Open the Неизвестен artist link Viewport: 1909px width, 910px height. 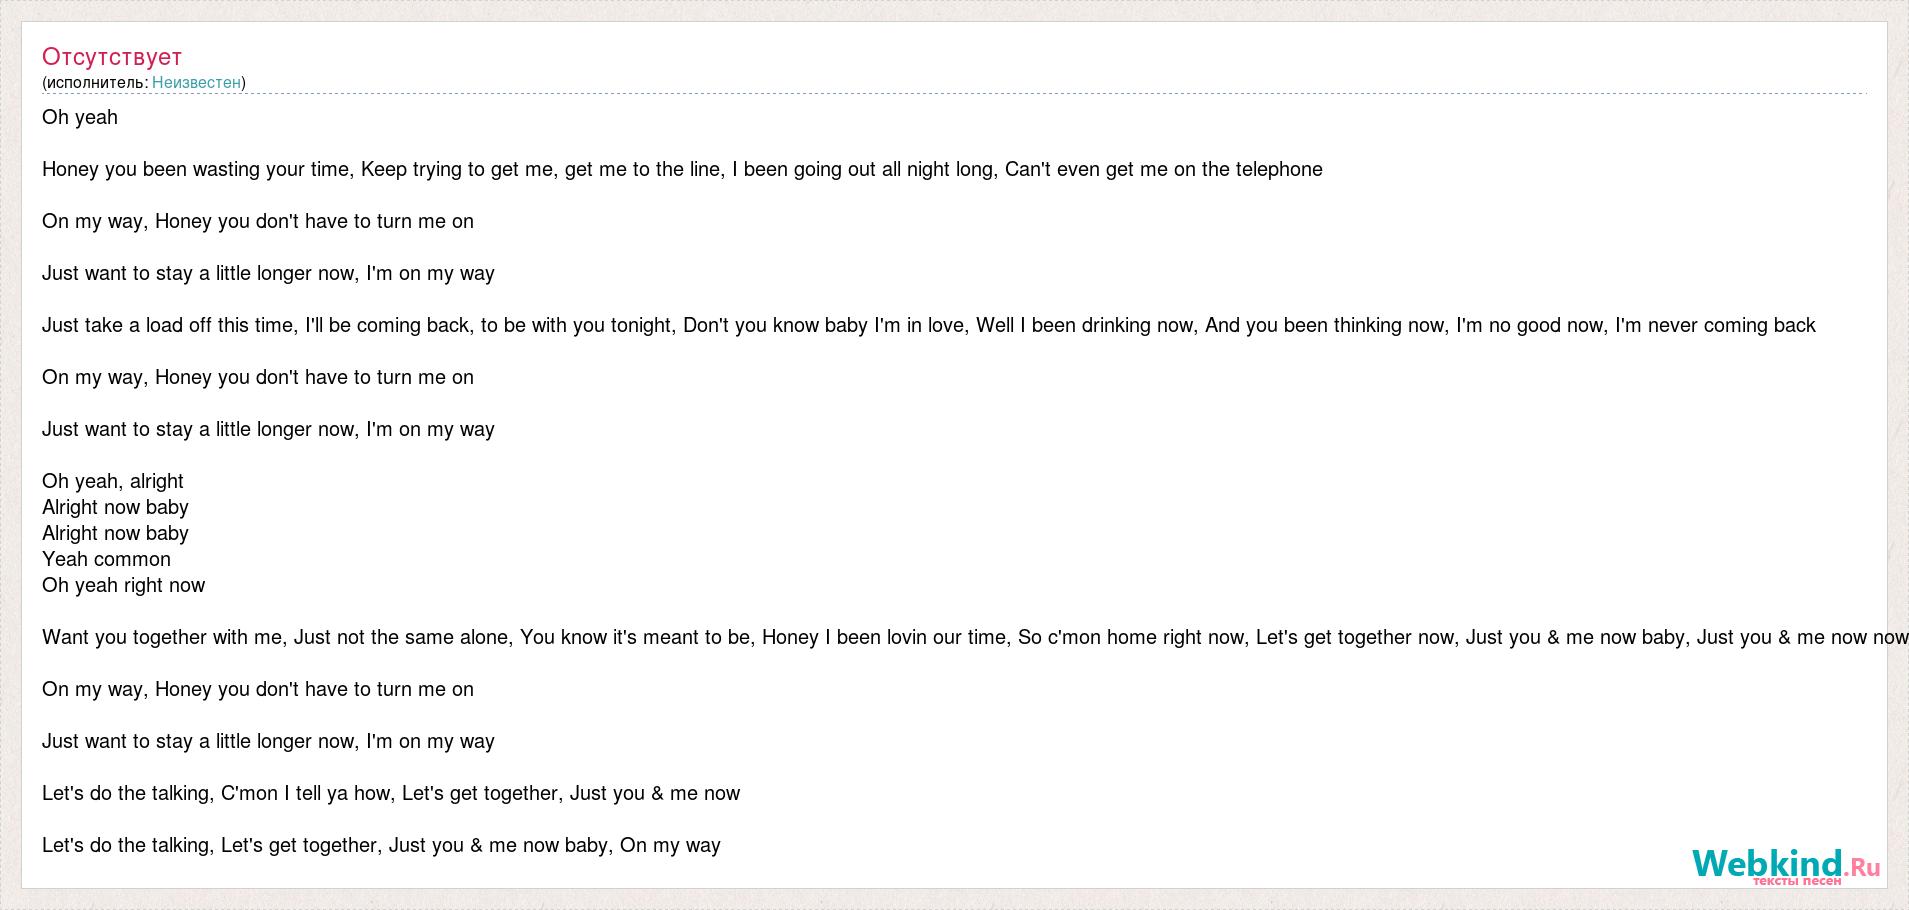(196, 82)
